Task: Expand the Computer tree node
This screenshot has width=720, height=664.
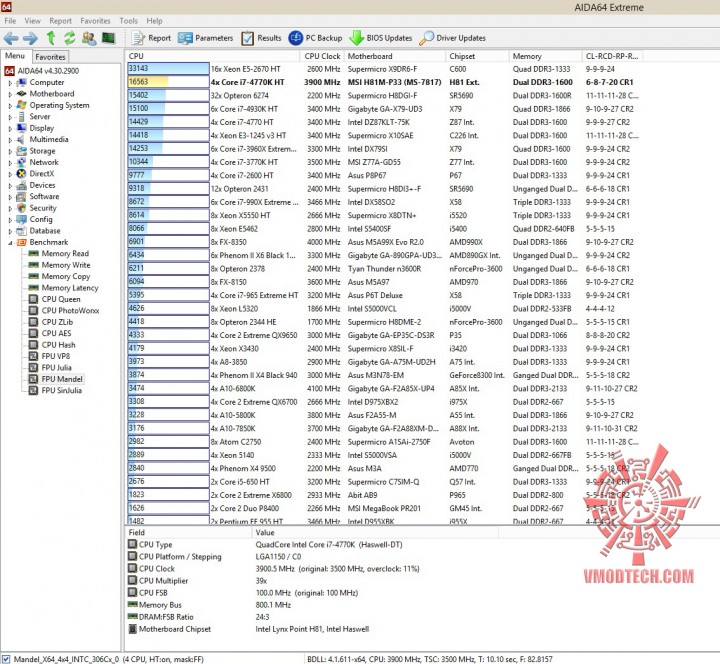Action: pyautogui.click(x=10, y=83)
